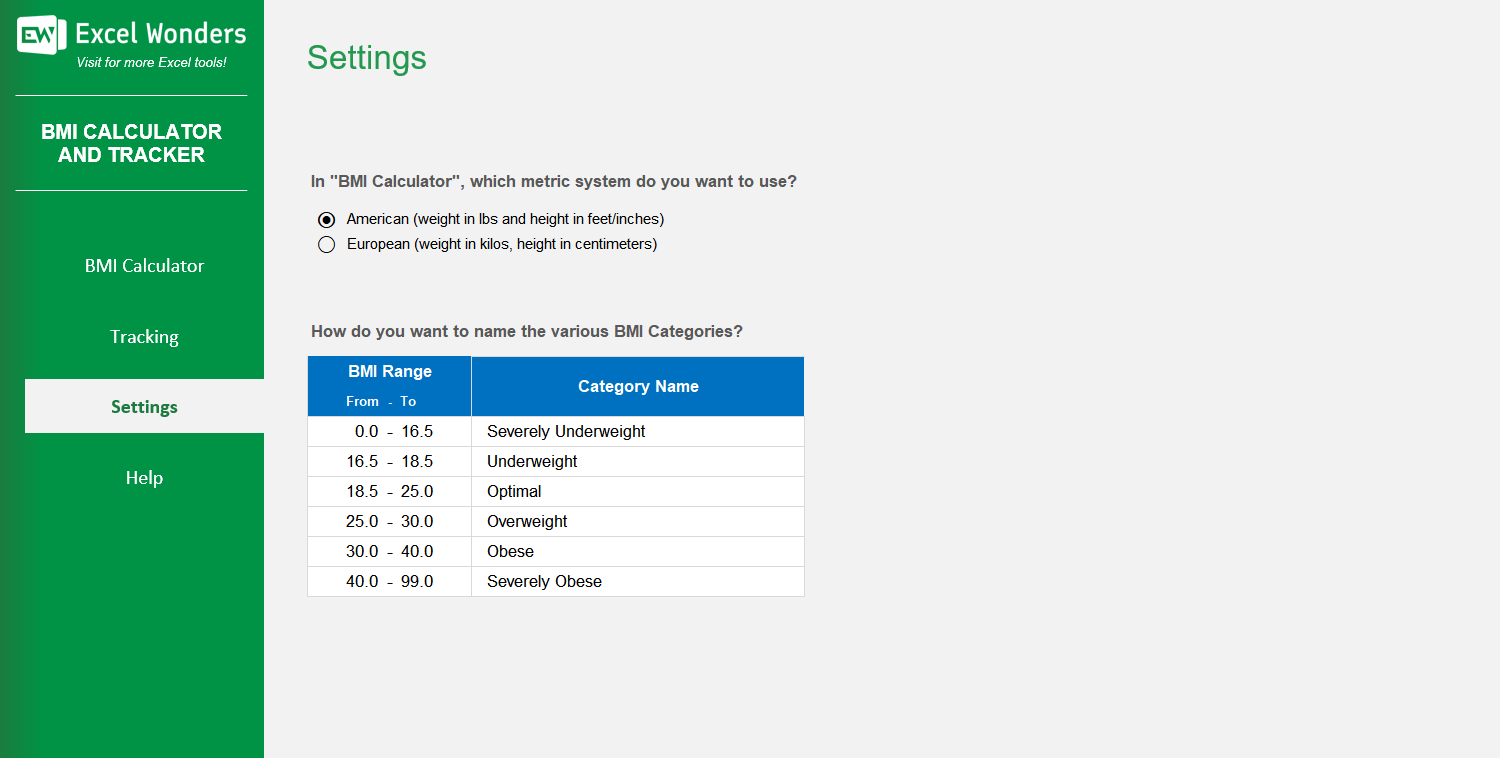
Task: Select the European metric system option
Action: click(326, 244)
